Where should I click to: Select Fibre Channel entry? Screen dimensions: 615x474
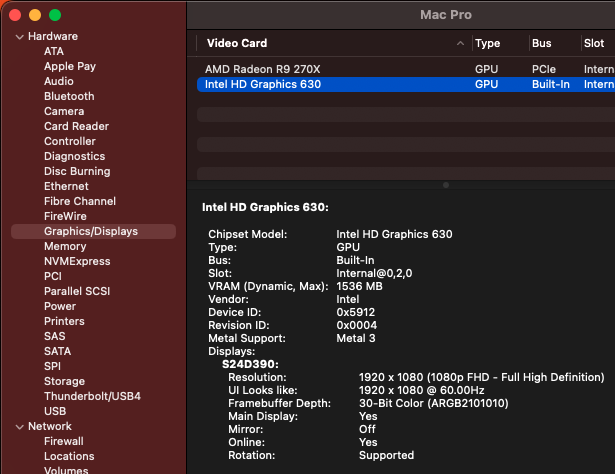[x=80, y=201]
